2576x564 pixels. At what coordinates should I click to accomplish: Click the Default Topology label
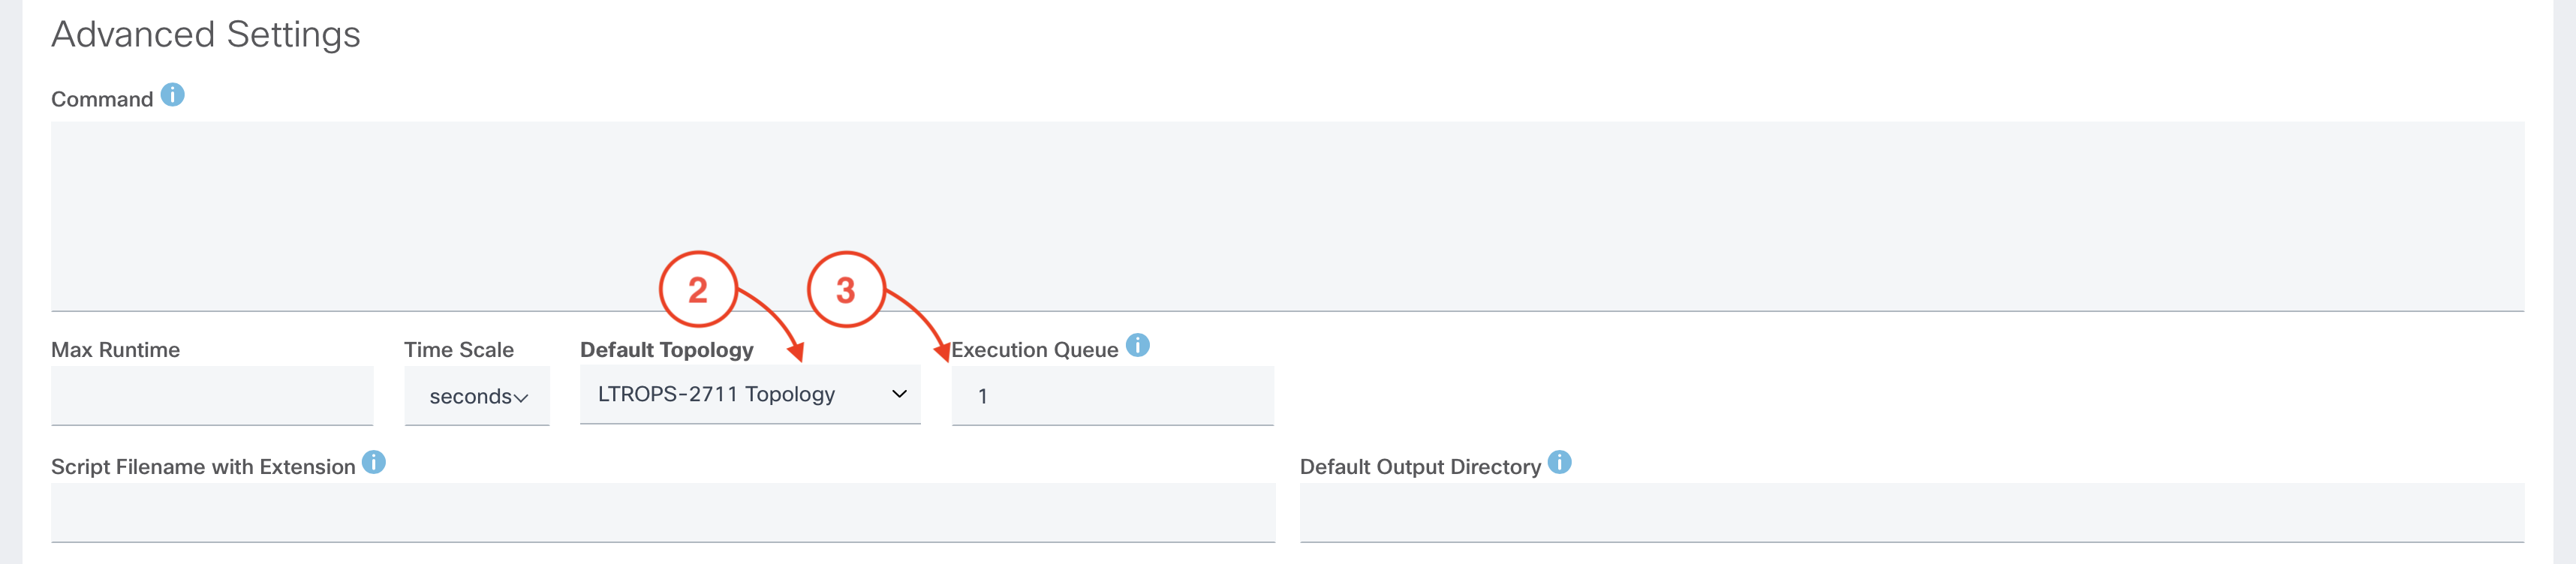tap(666, 350)
